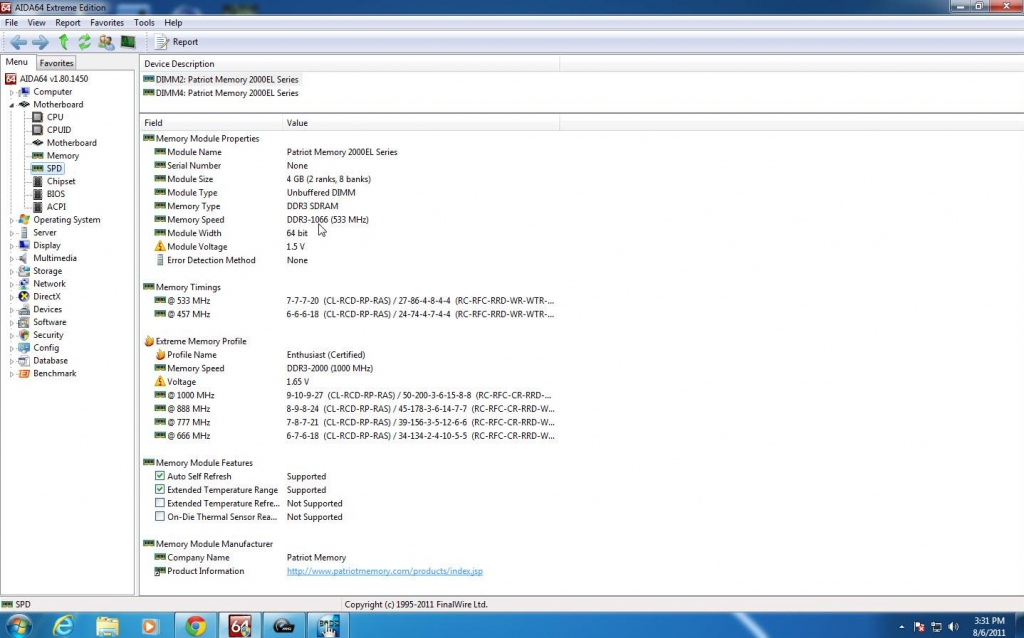This screenshot has width=1024, height=638.
Task: Click the Back arrow toolbar icon
Action: (x=18, y=42)
